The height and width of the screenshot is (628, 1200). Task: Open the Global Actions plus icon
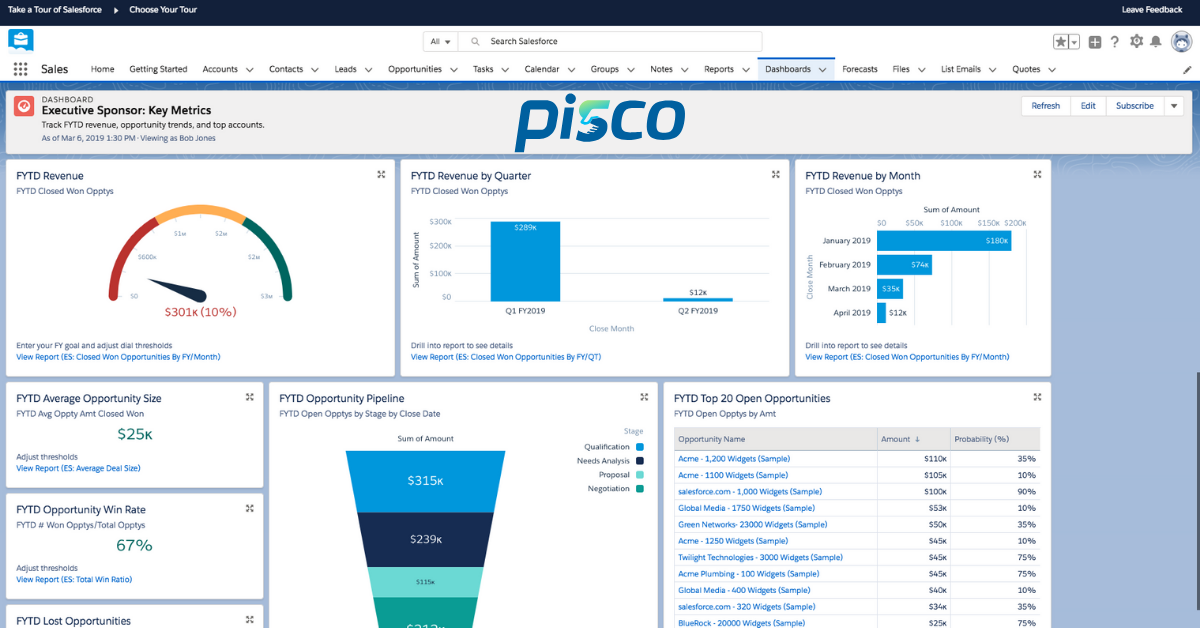click(x=1095, y=42)
